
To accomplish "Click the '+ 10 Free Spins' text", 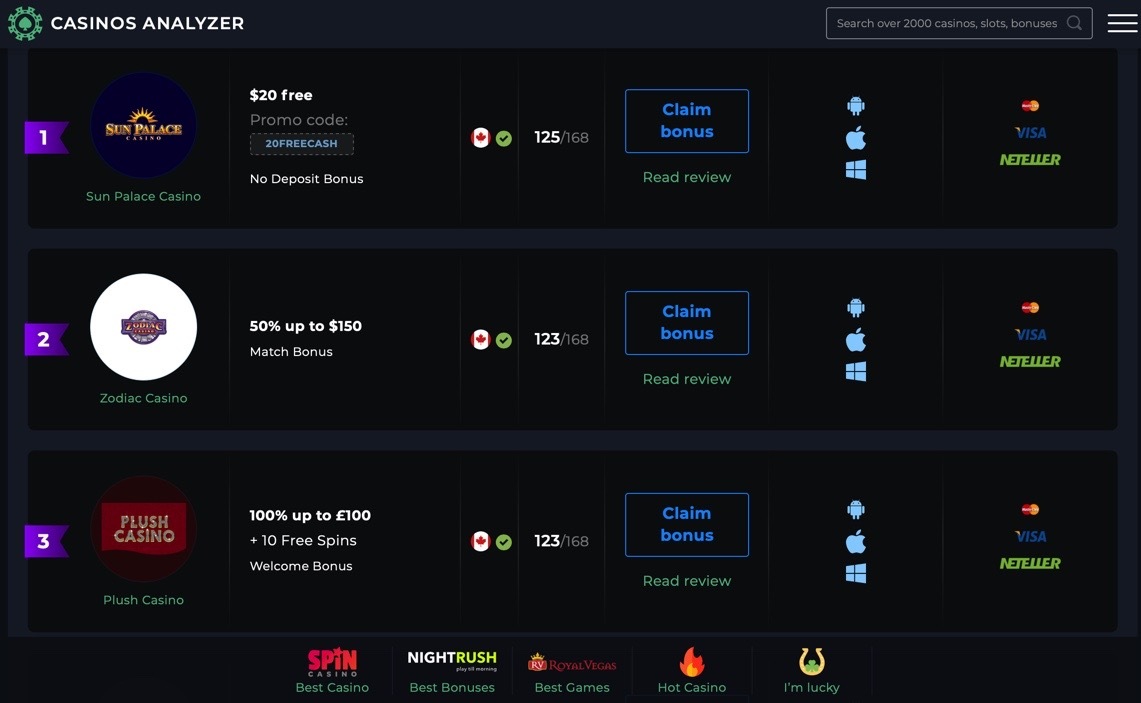I will pos(303,541).
